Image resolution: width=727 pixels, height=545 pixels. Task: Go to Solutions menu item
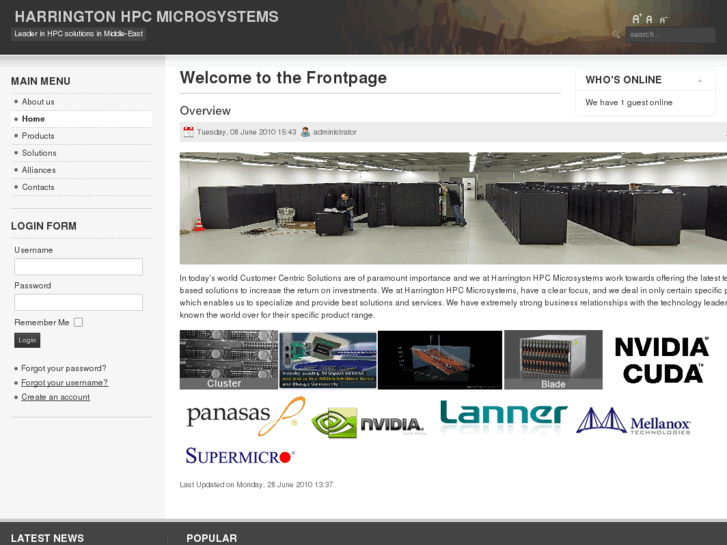coord(39,153)
